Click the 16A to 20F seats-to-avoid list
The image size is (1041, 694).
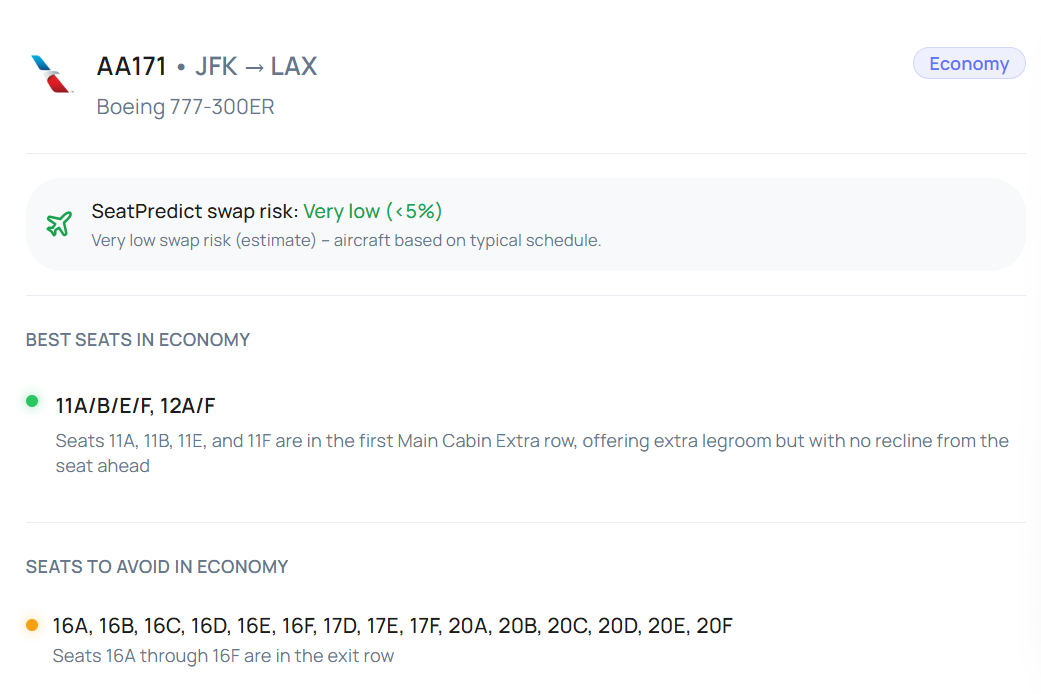coord(392,626)
